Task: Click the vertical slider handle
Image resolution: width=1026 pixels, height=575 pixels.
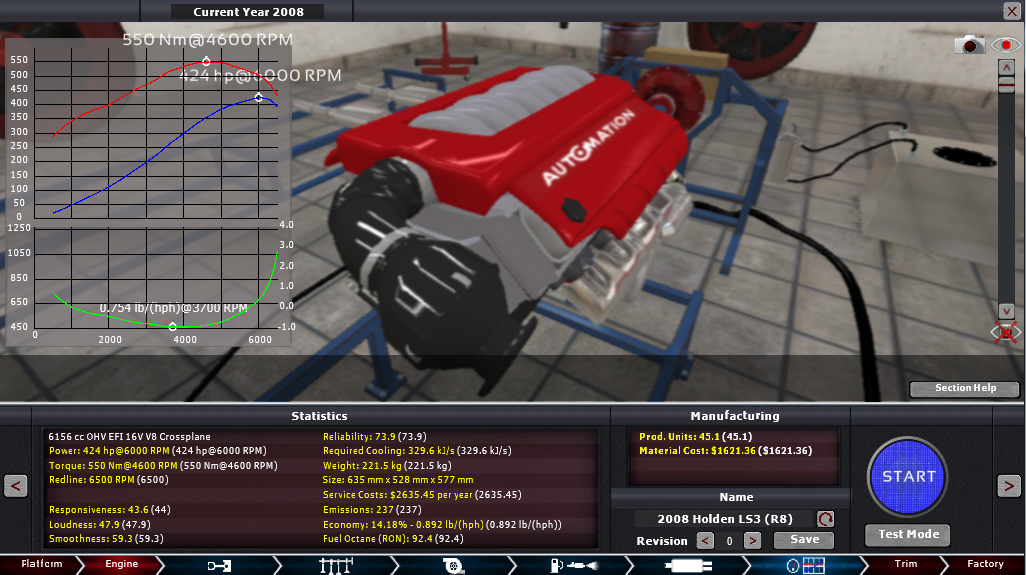Action: pos(1006,86)
